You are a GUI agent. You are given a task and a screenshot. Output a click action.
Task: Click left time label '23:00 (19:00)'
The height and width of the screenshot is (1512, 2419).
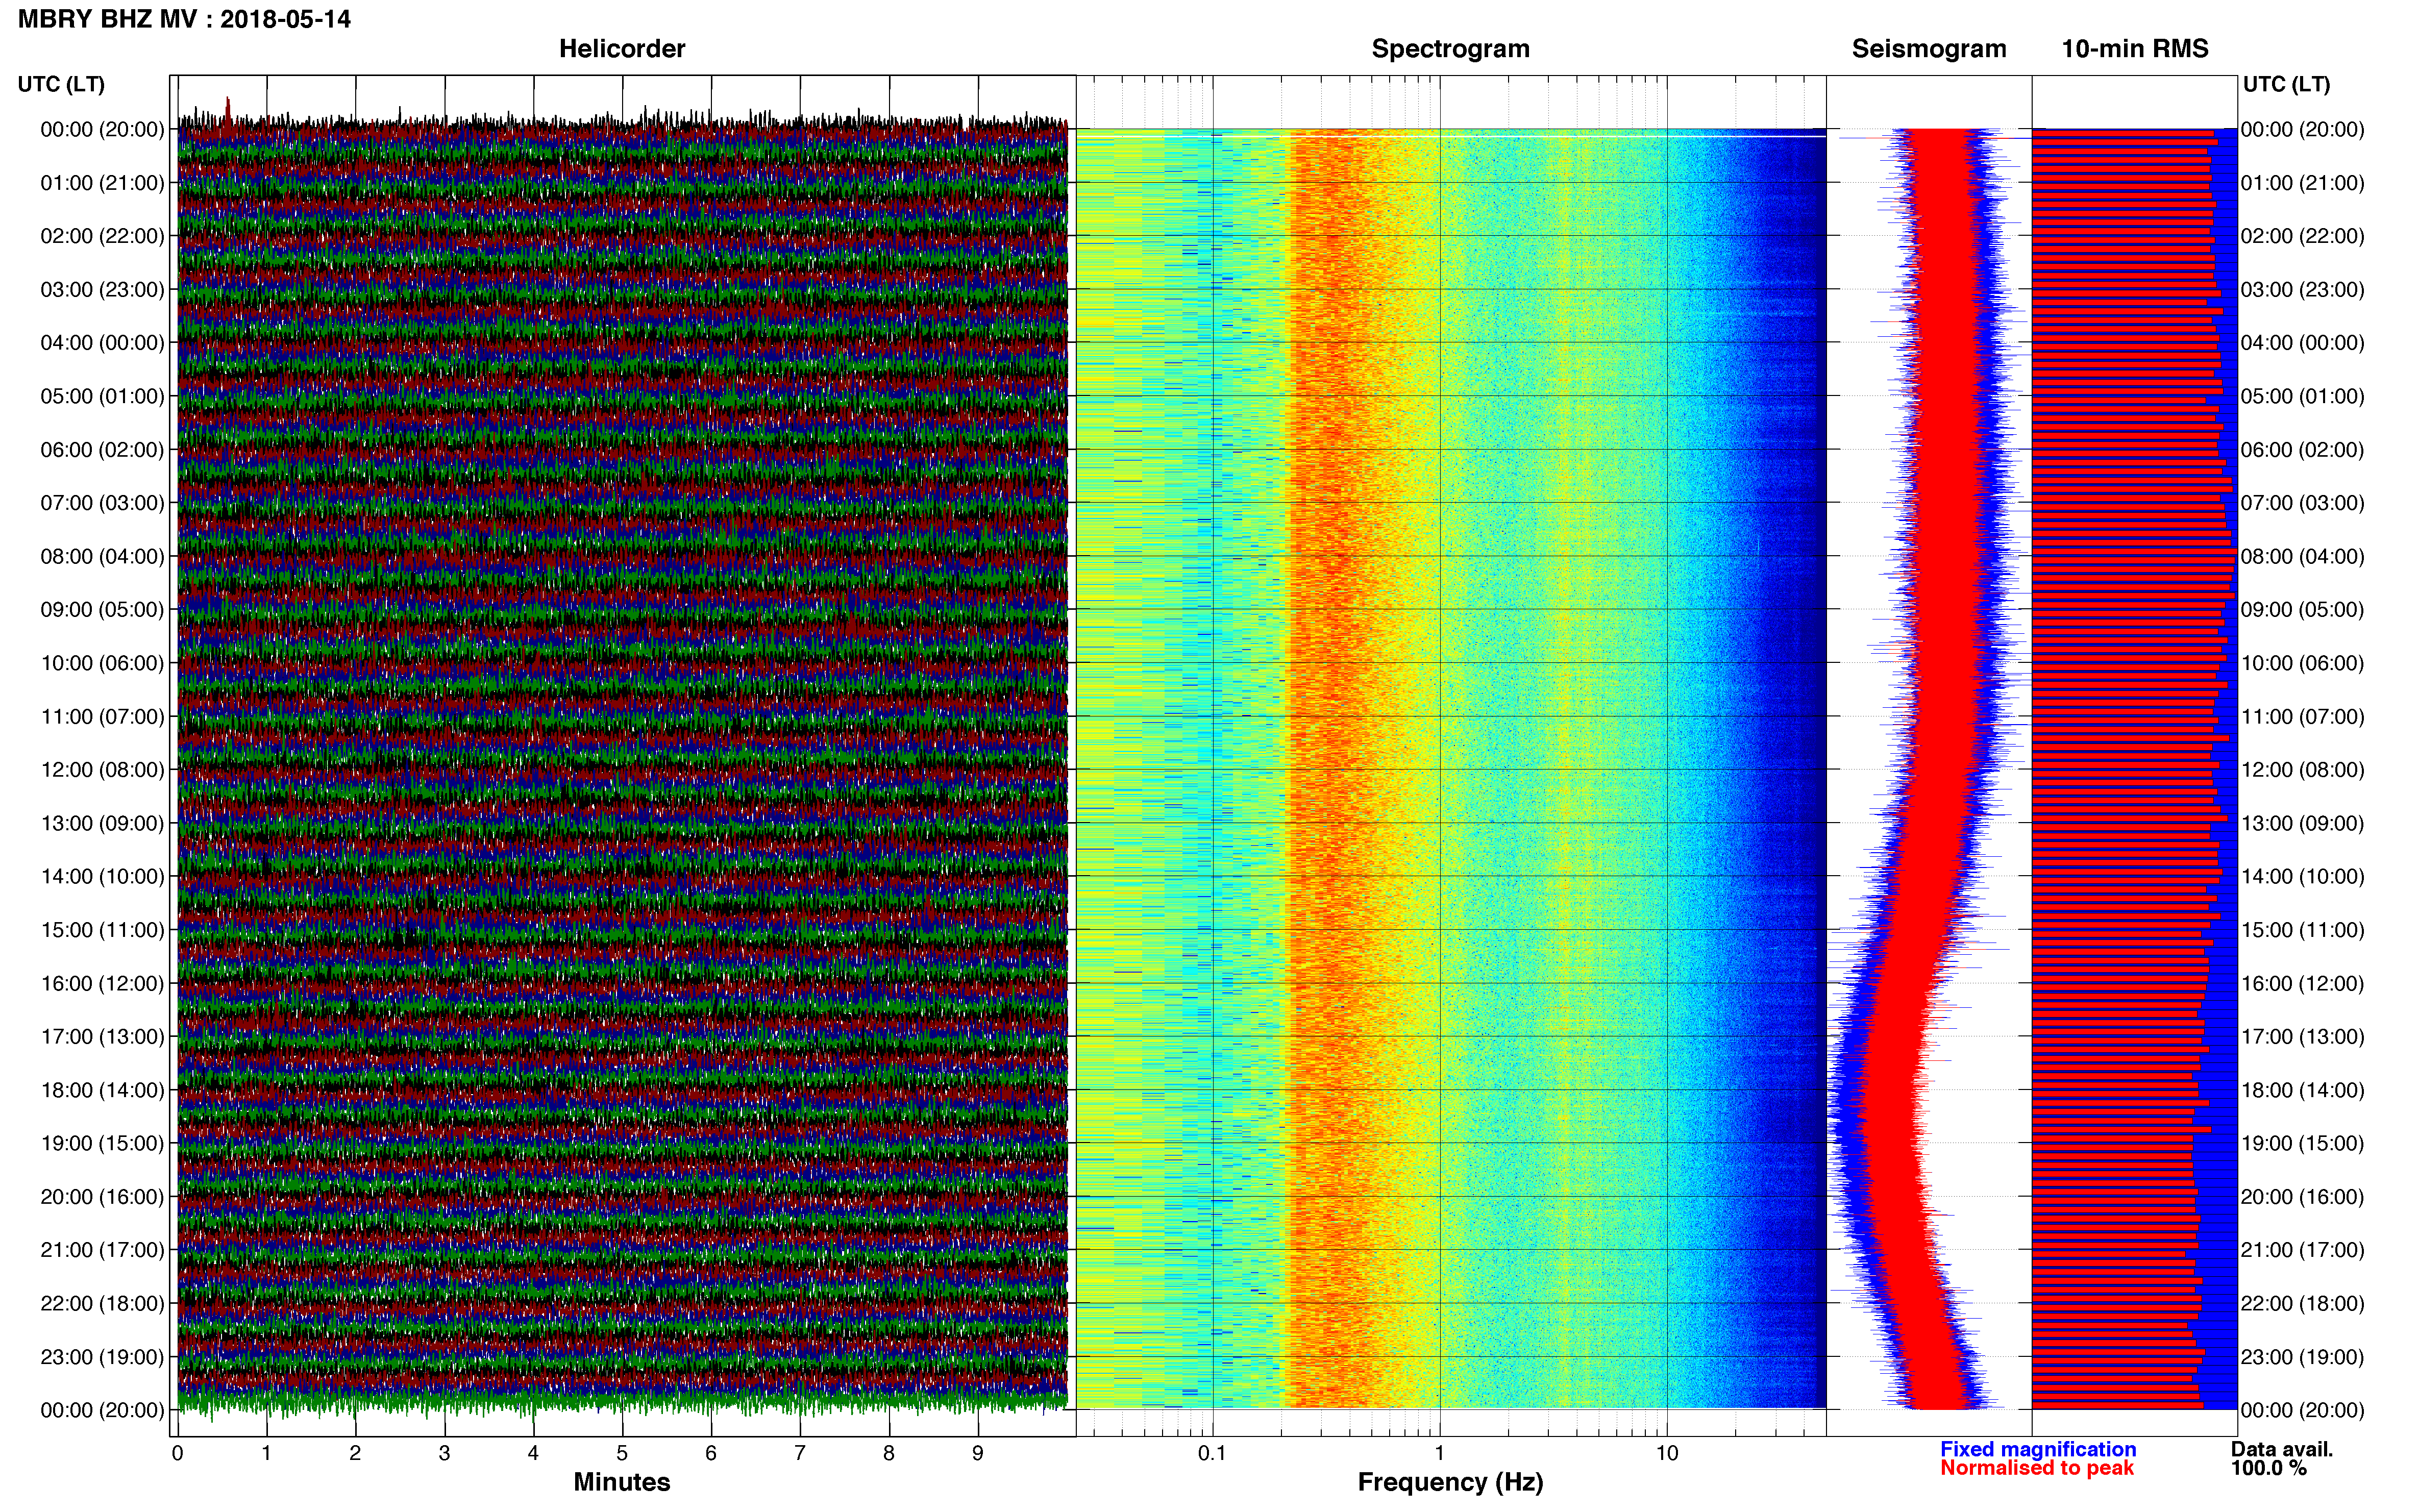tap(102, 1357)
